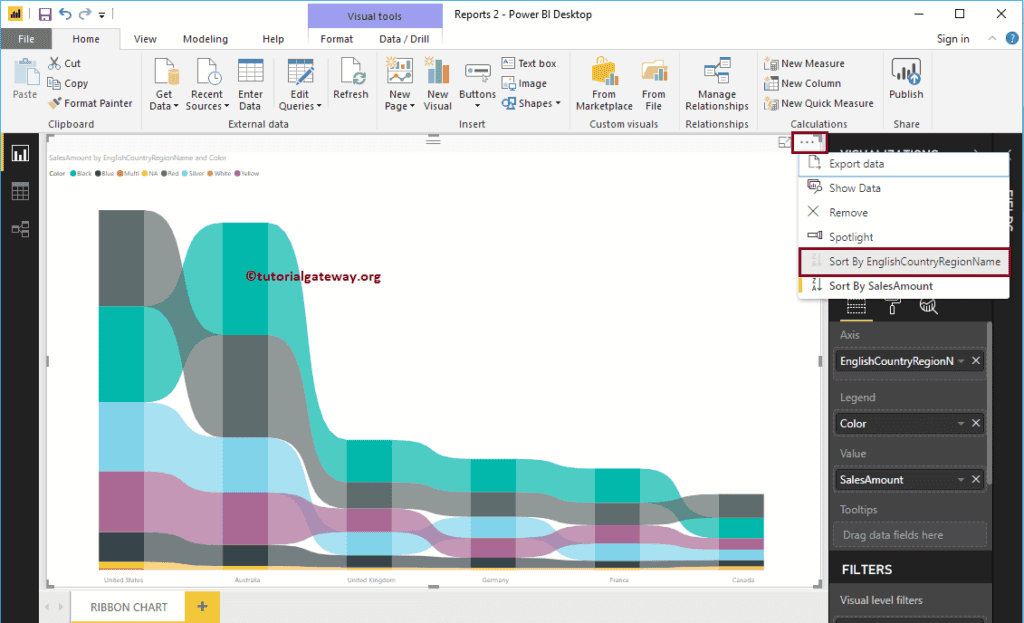Click the Sign in link
The width and height of the screenshot is (1024, 623).
coord(953,39)
